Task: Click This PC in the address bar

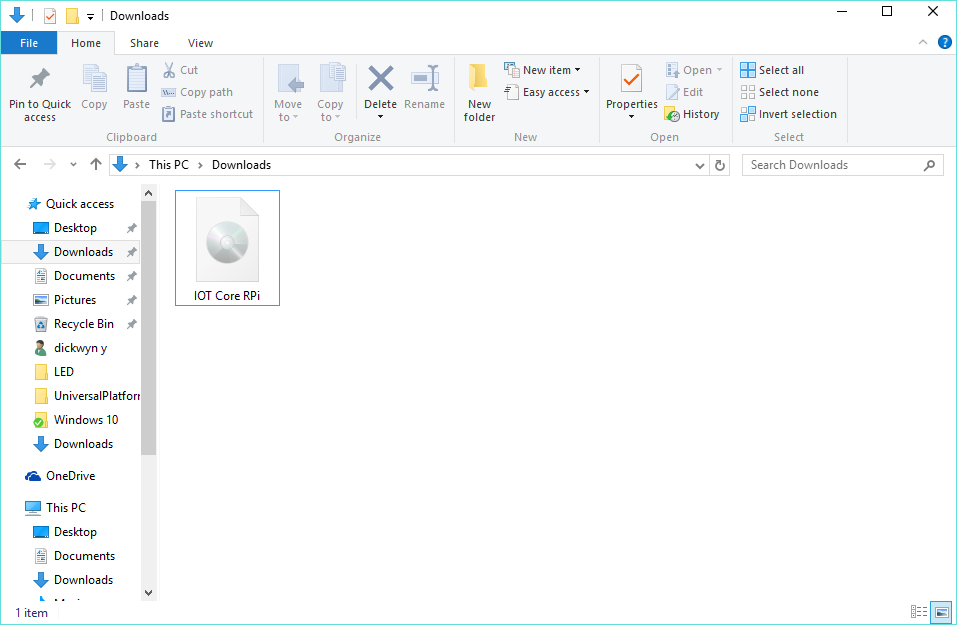Action: click(x=168, y=165)
